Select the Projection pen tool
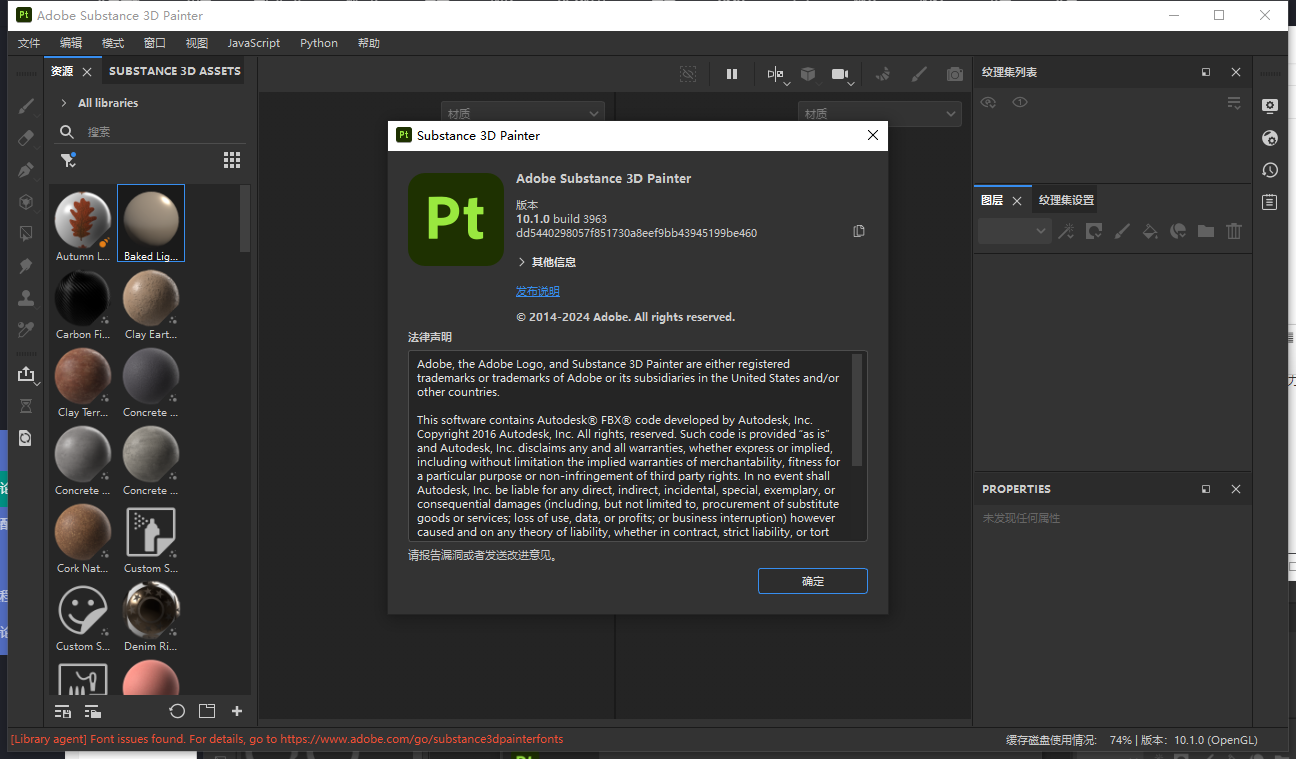1296x759 pixels. (27, 170)
